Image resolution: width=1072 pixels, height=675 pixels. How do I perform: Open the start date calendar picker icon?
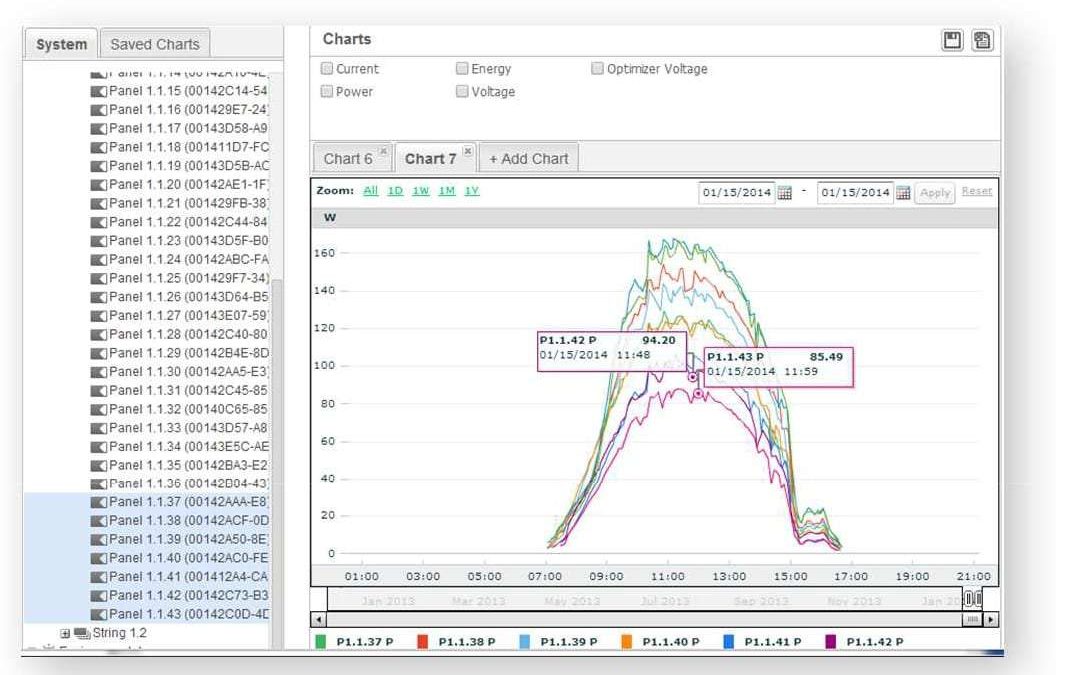784,193
